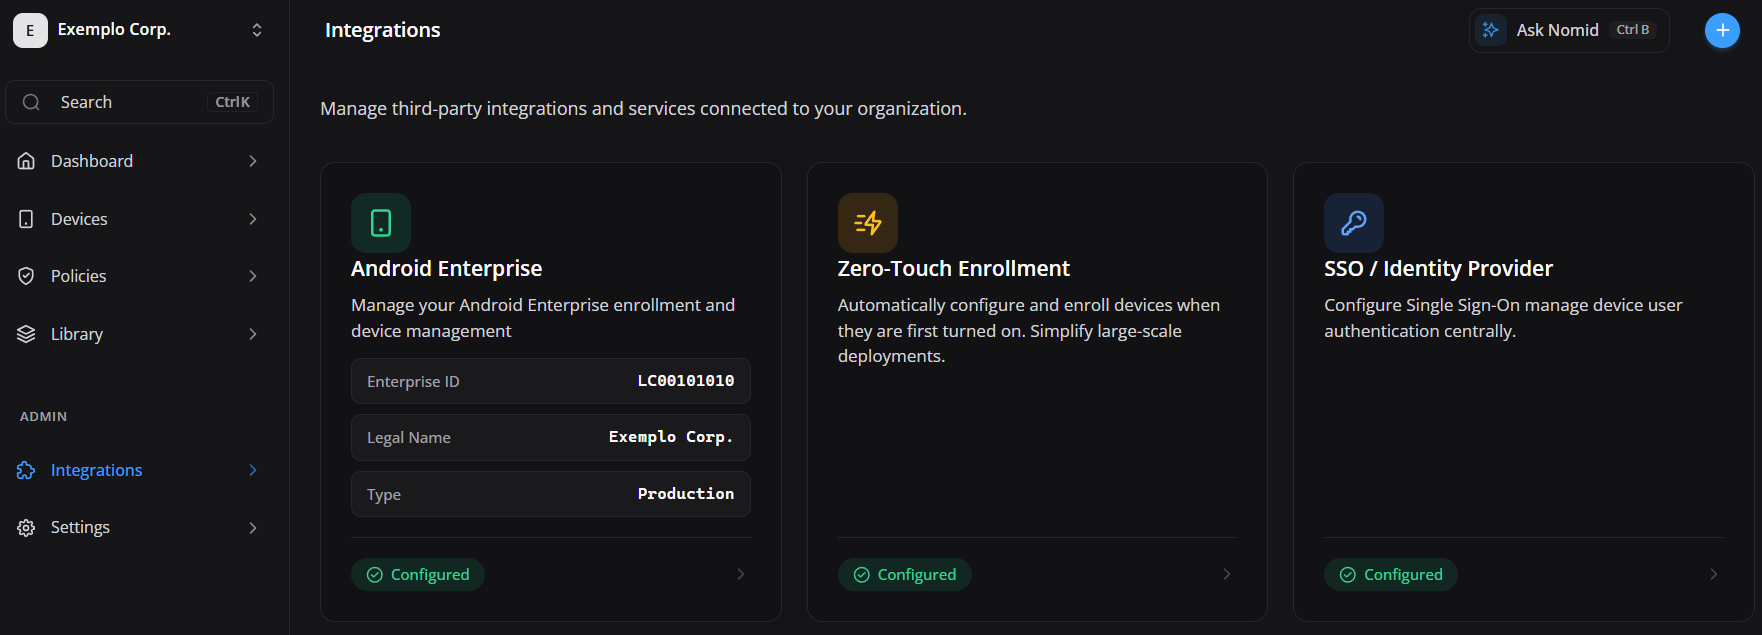This screenshot has width=1762, height=635.
Task: Click the Integrations puzzle icon
Action: (x=27, y=470)
